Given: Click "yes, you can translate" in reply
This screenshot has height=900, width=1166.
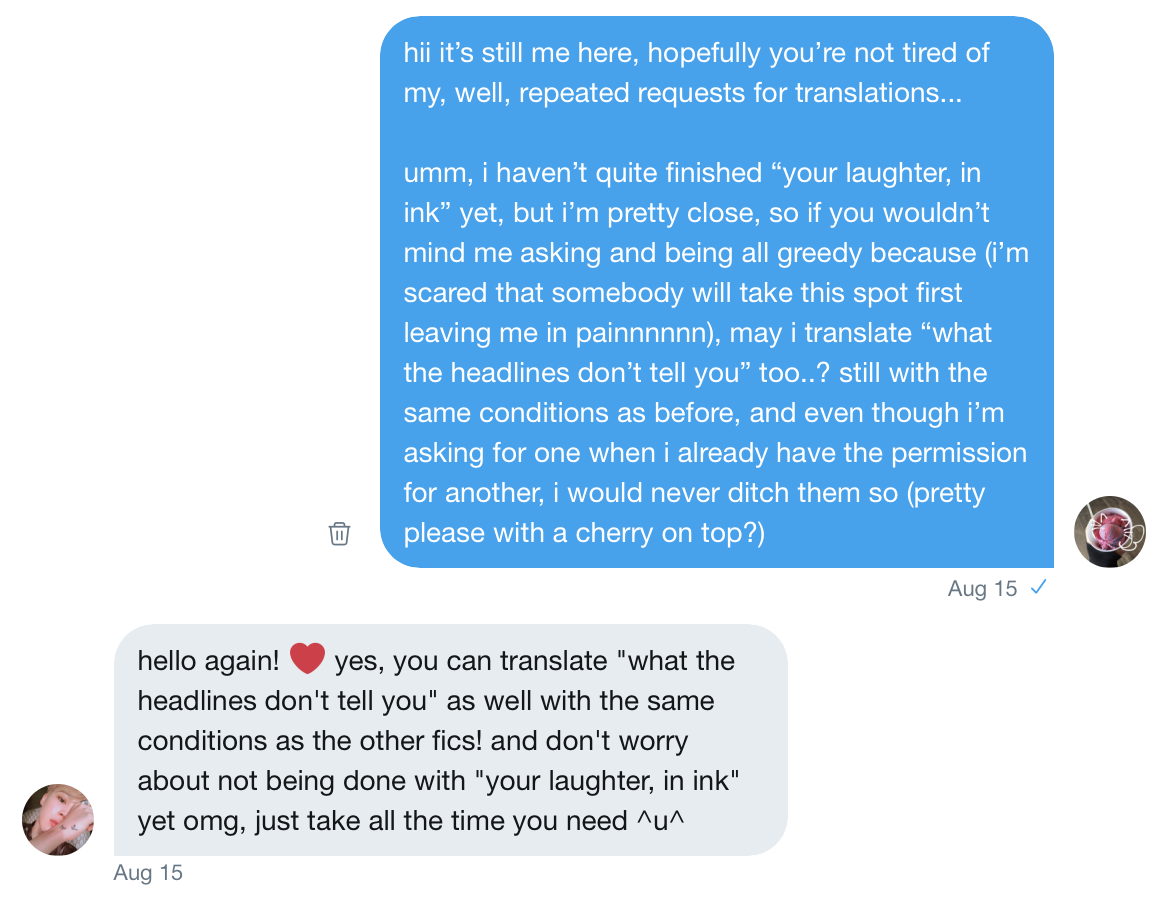Looking at the screenshot, I should click(470, 661).
